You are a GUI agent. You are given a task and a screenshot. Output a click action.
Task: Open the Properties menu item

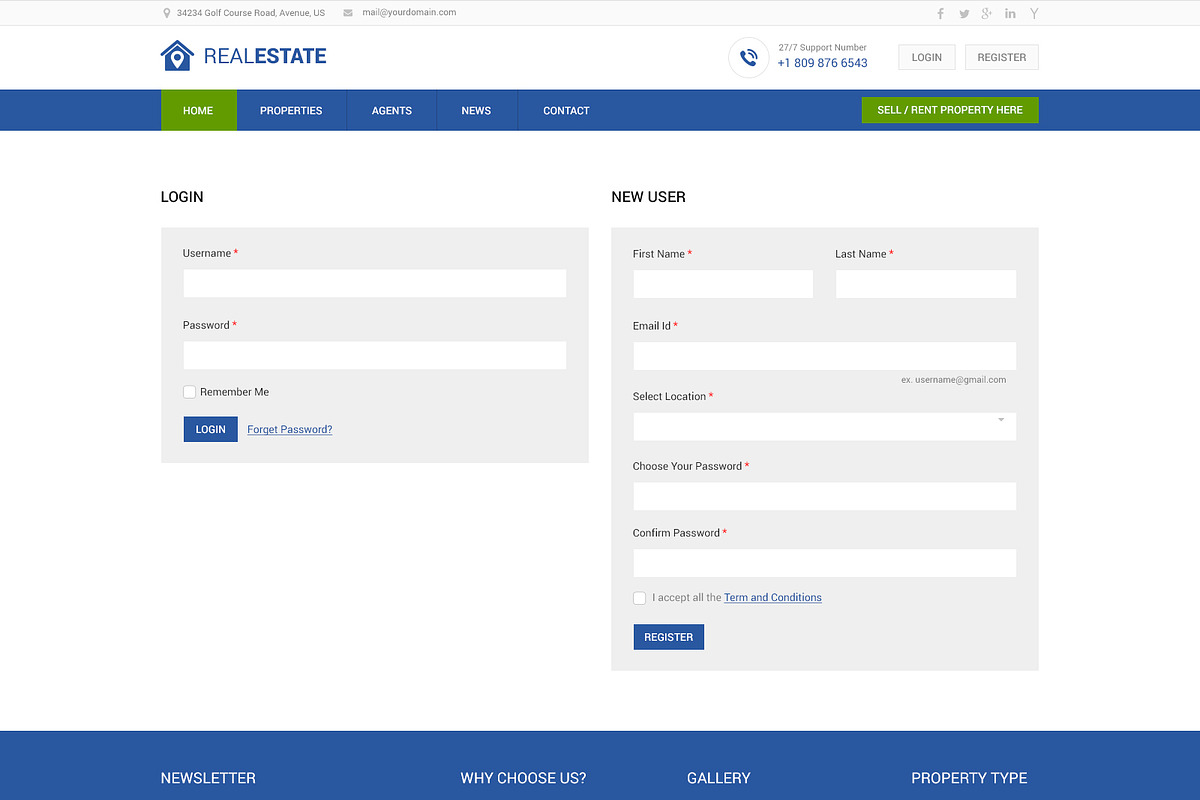click(291, 110)
